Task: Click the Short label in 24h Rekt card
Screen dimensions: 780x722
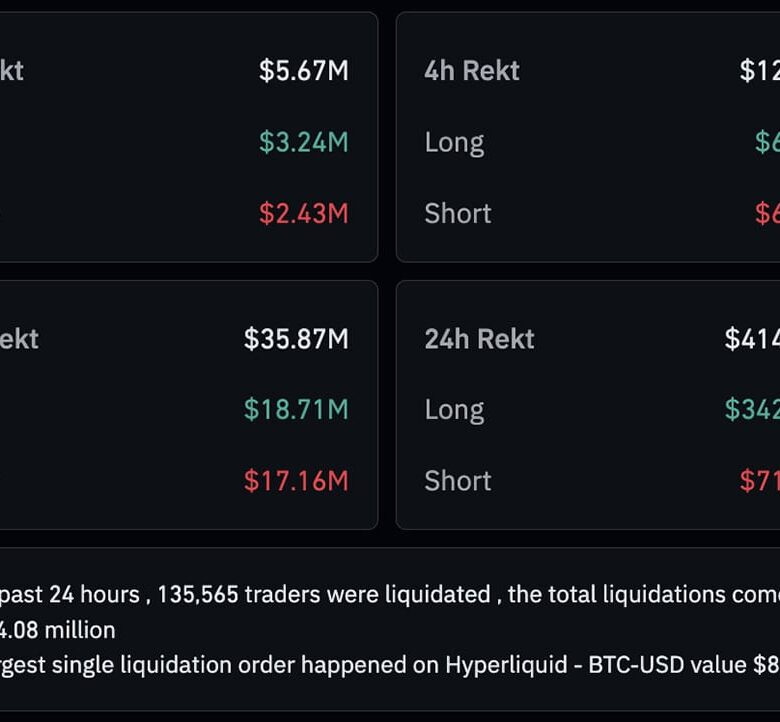Action: [x=457, y=480]
